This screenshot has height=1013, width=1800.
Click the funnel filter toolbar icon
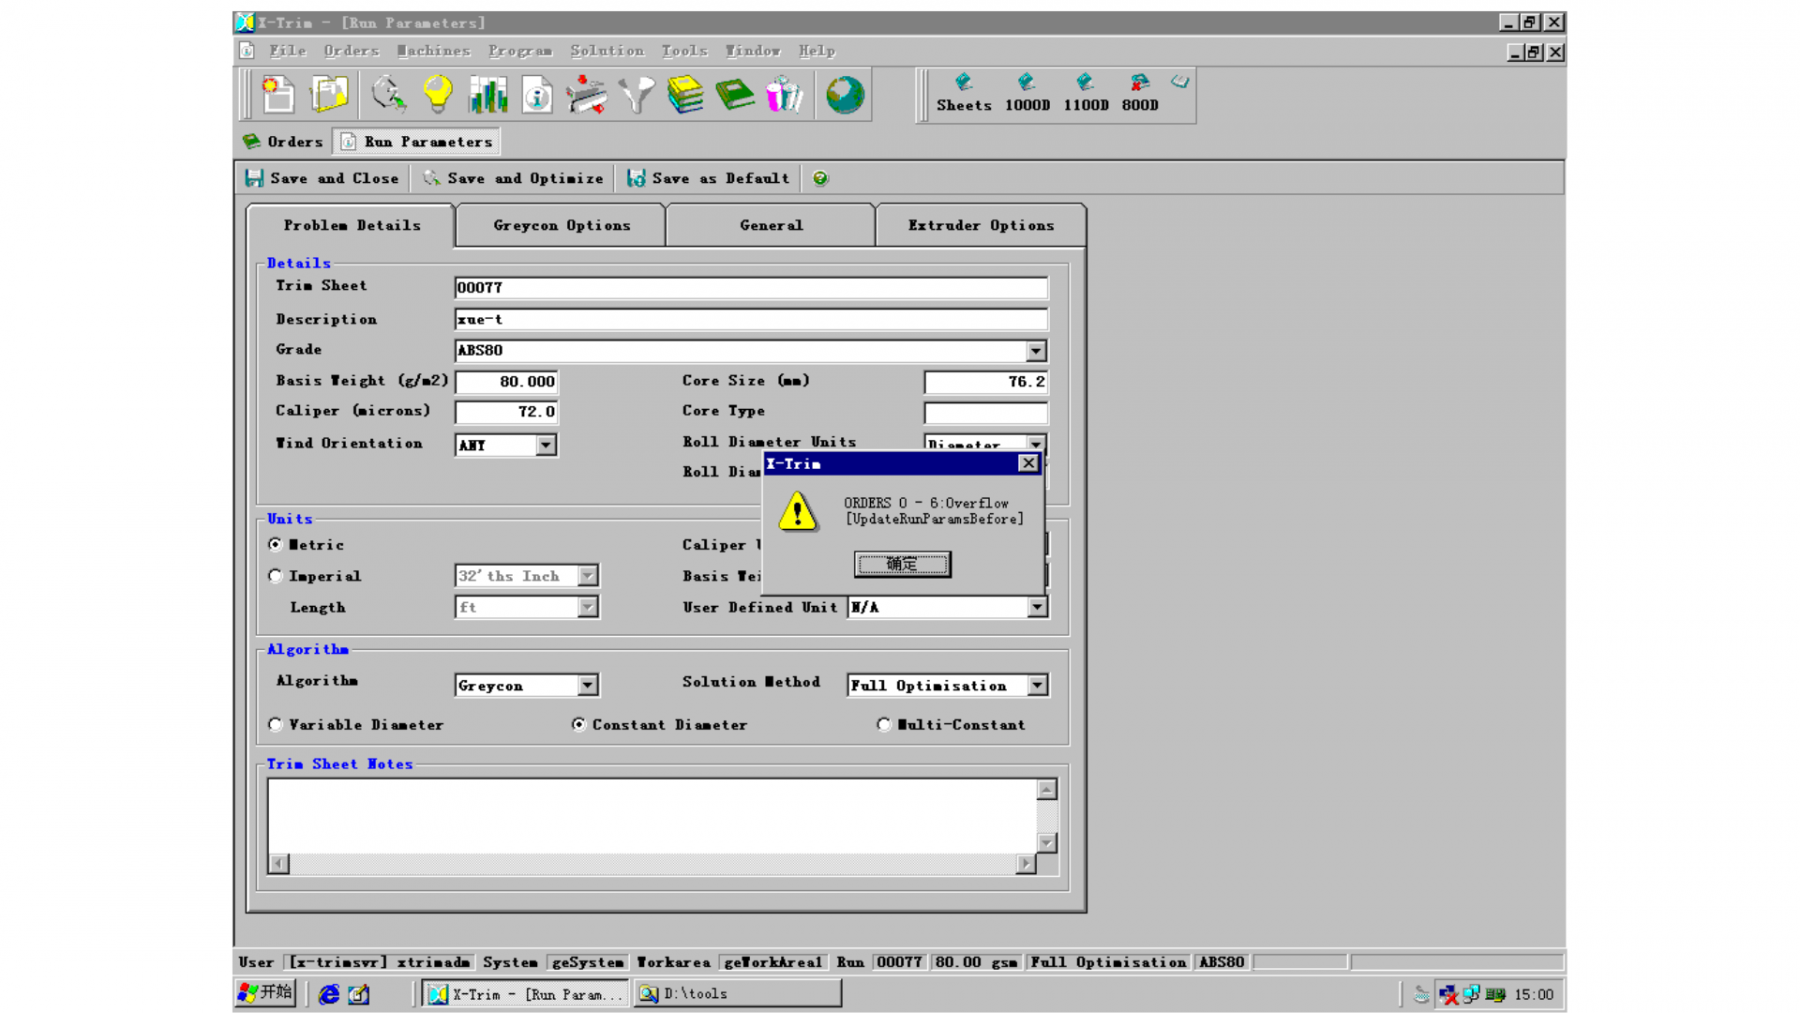636,95
